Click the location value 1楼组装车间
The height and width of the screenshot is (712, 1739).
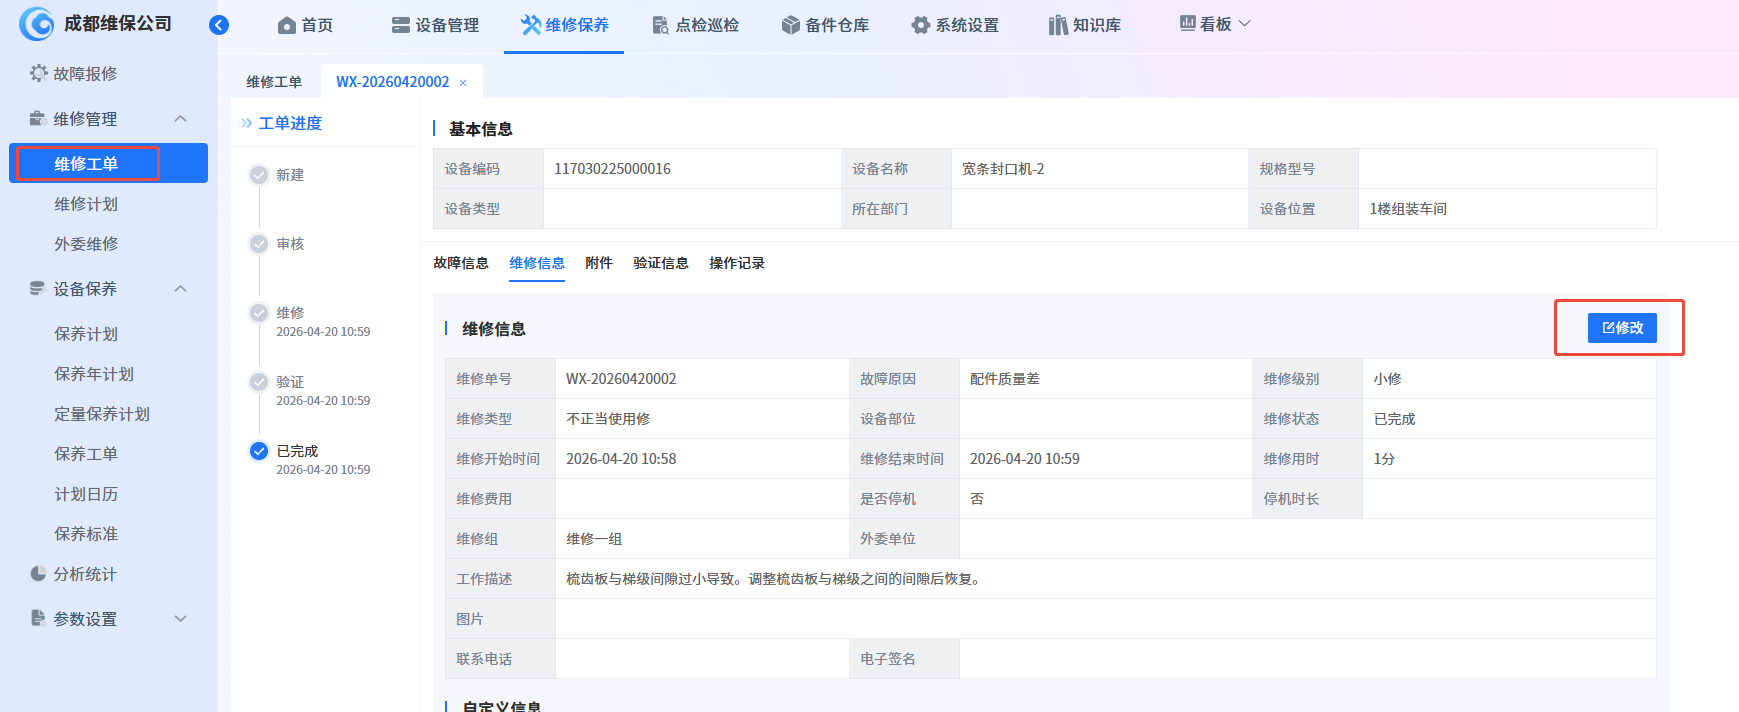(x=1408, y=209)
